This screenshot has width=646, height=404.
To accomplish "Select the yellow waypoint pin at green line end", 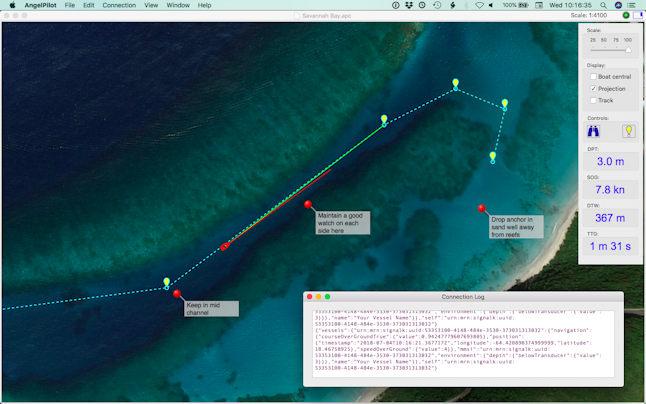I will (384, 120).
